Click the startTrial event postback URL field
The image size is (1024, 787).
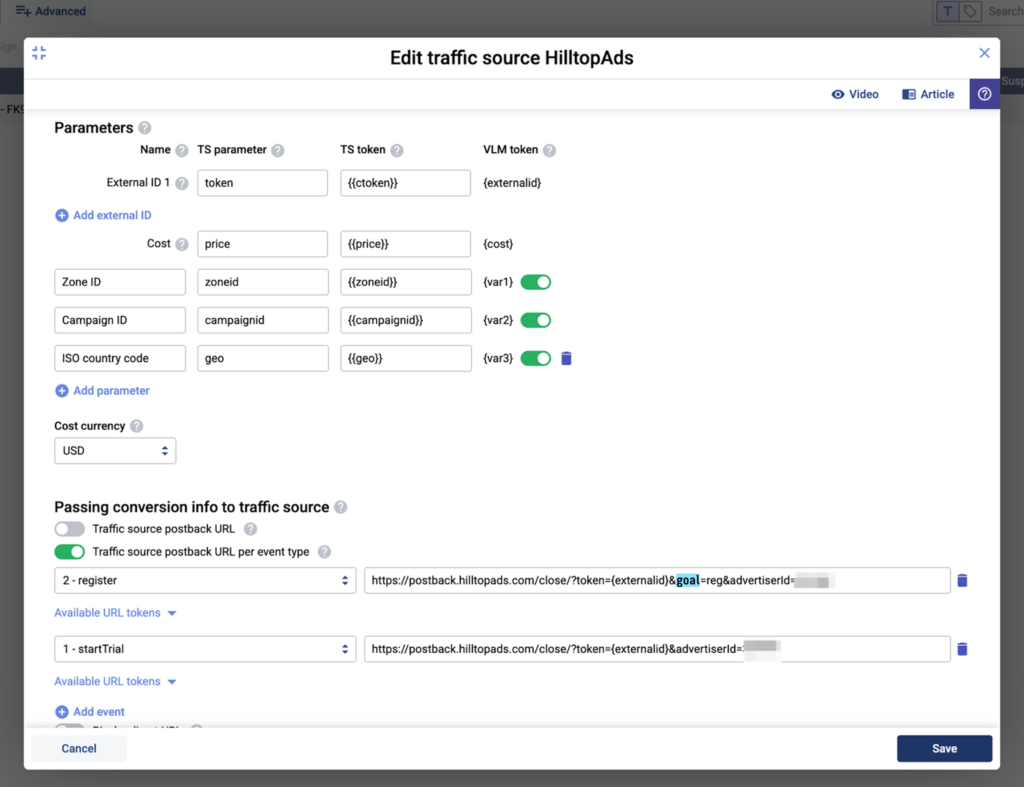[x=657, y=649]
